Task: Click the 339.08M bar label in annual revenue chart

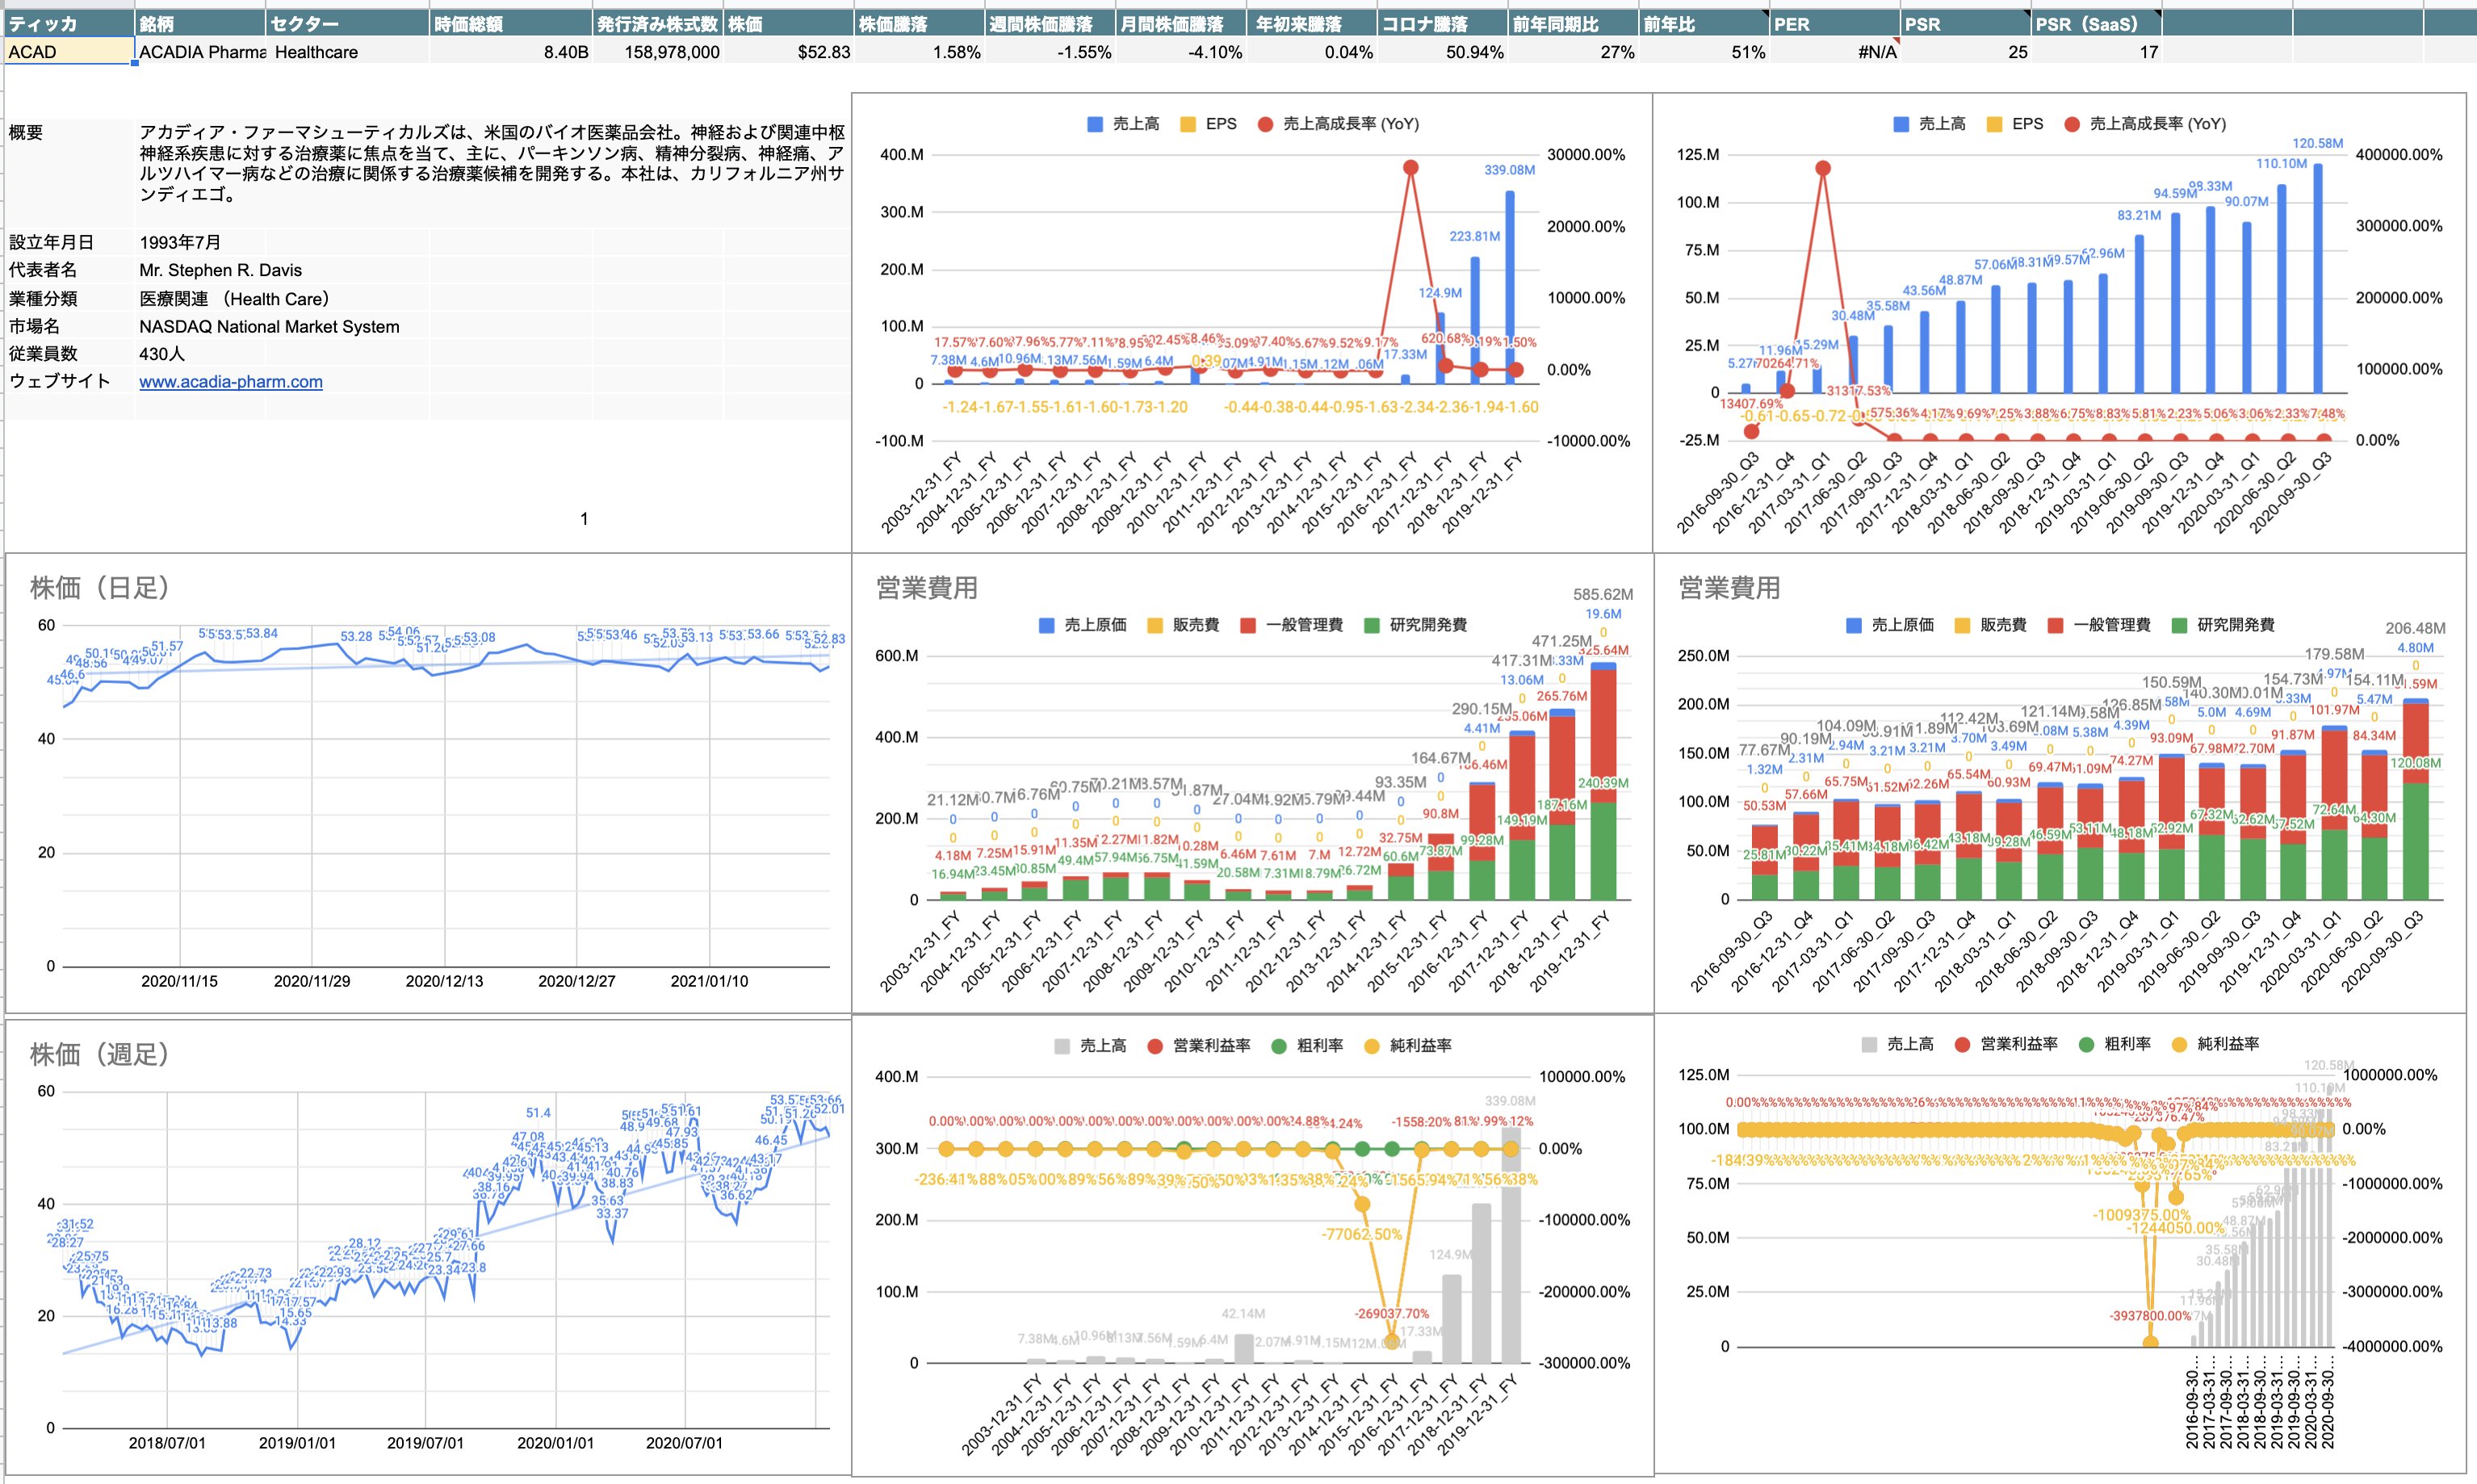Action: (1509, 170)
